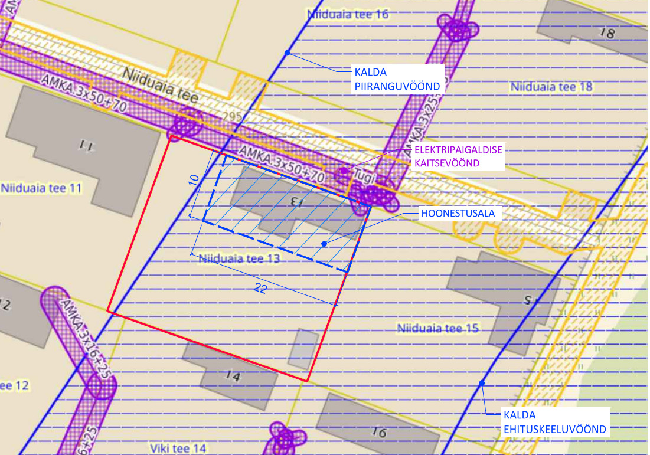This screenshot has width=650, height=455.
Task: Select the dimension value 22 below the building area
Action: tap(260, 288)
